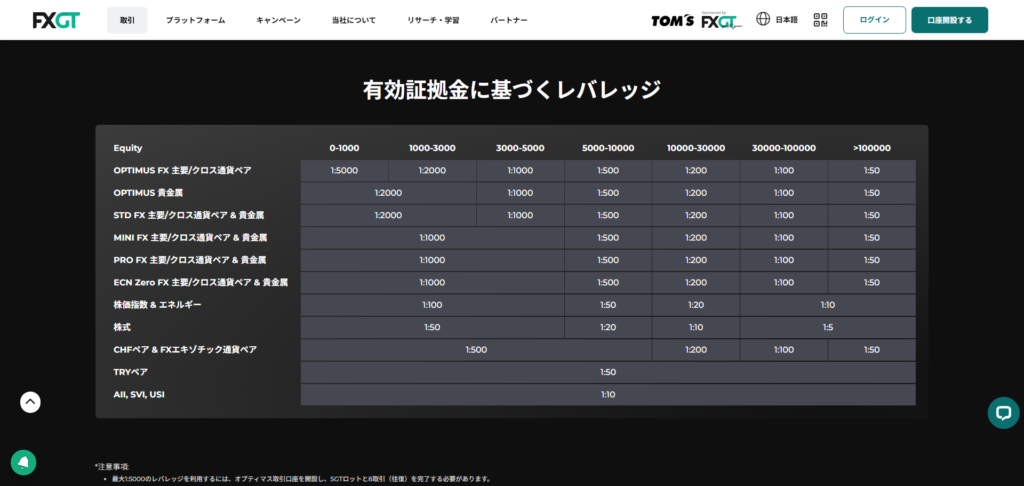Click the 0-1000 column header
Viewport: 1024px width, 486px height.
tap(344, 148)
